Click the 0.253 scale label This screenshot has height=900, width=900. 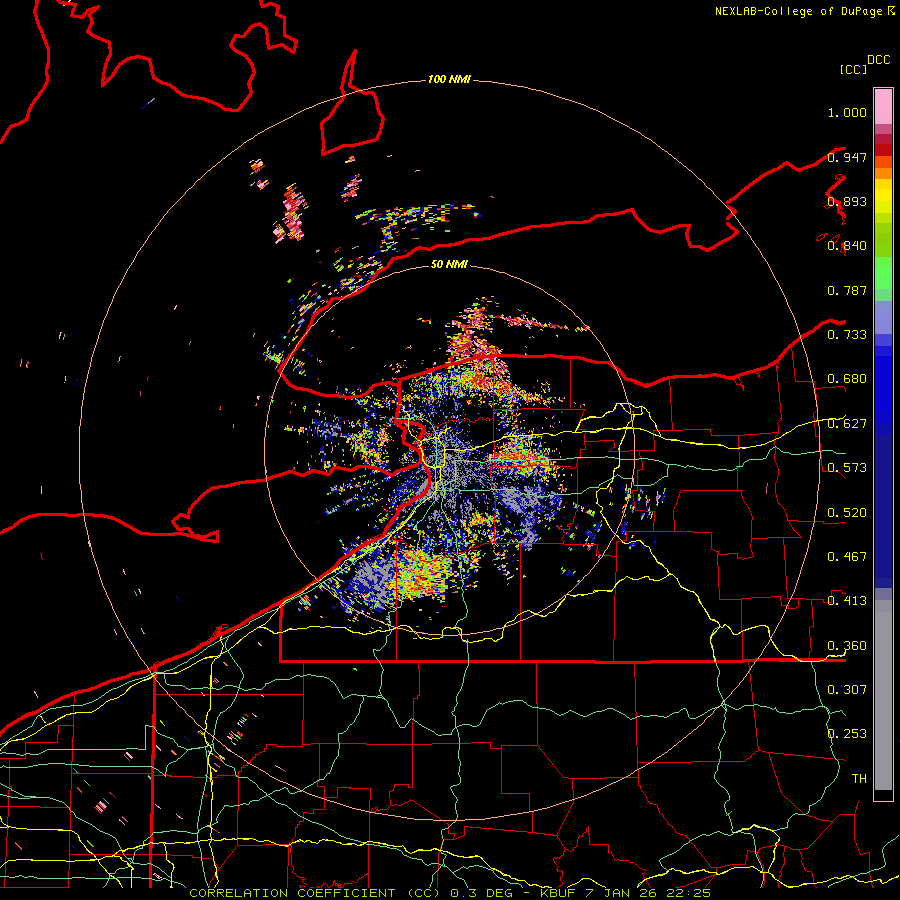tap(847, 734)
